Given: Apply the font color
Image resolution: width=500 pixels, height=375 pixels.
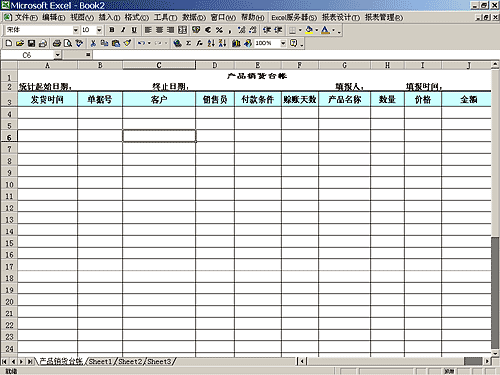Looking at the screenshot, I should point(325,30).
